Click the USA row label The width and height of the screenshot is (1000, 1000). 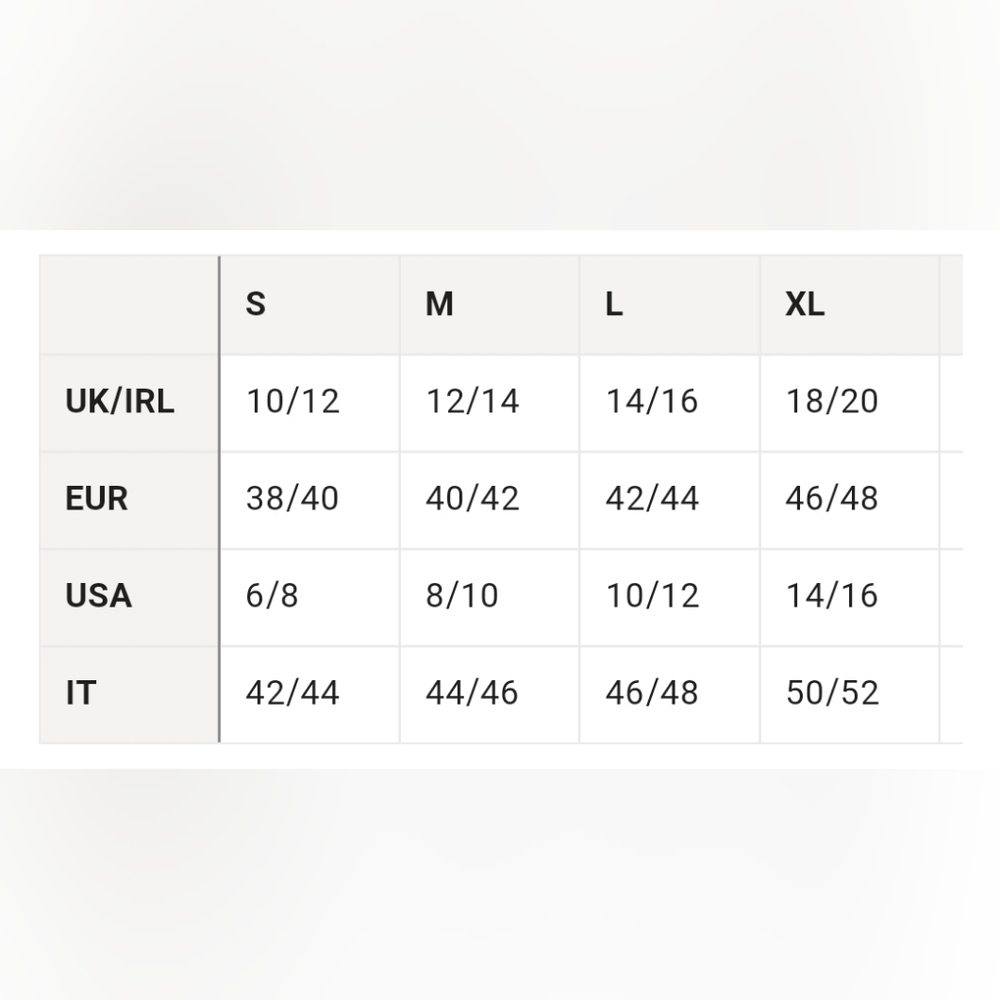click(129, 597)
